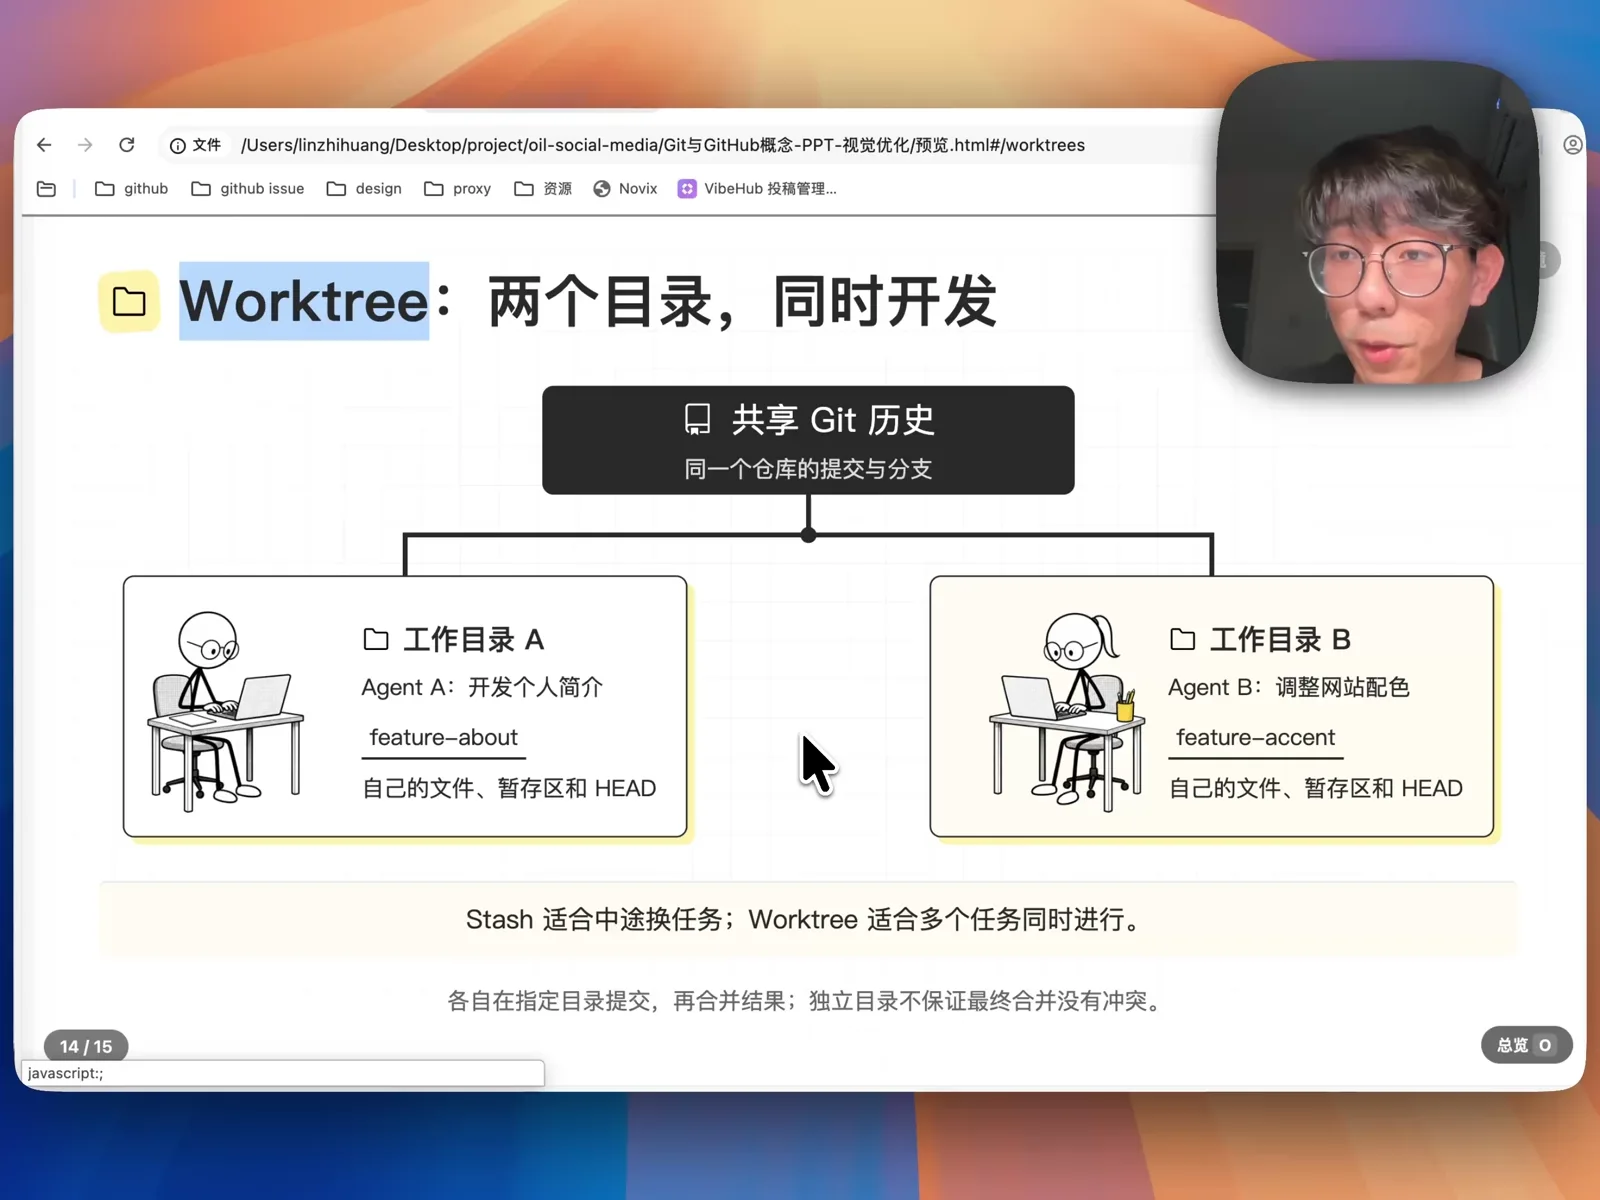
Task: Click the feature-about branch label
Action: (x=444, y=738)
